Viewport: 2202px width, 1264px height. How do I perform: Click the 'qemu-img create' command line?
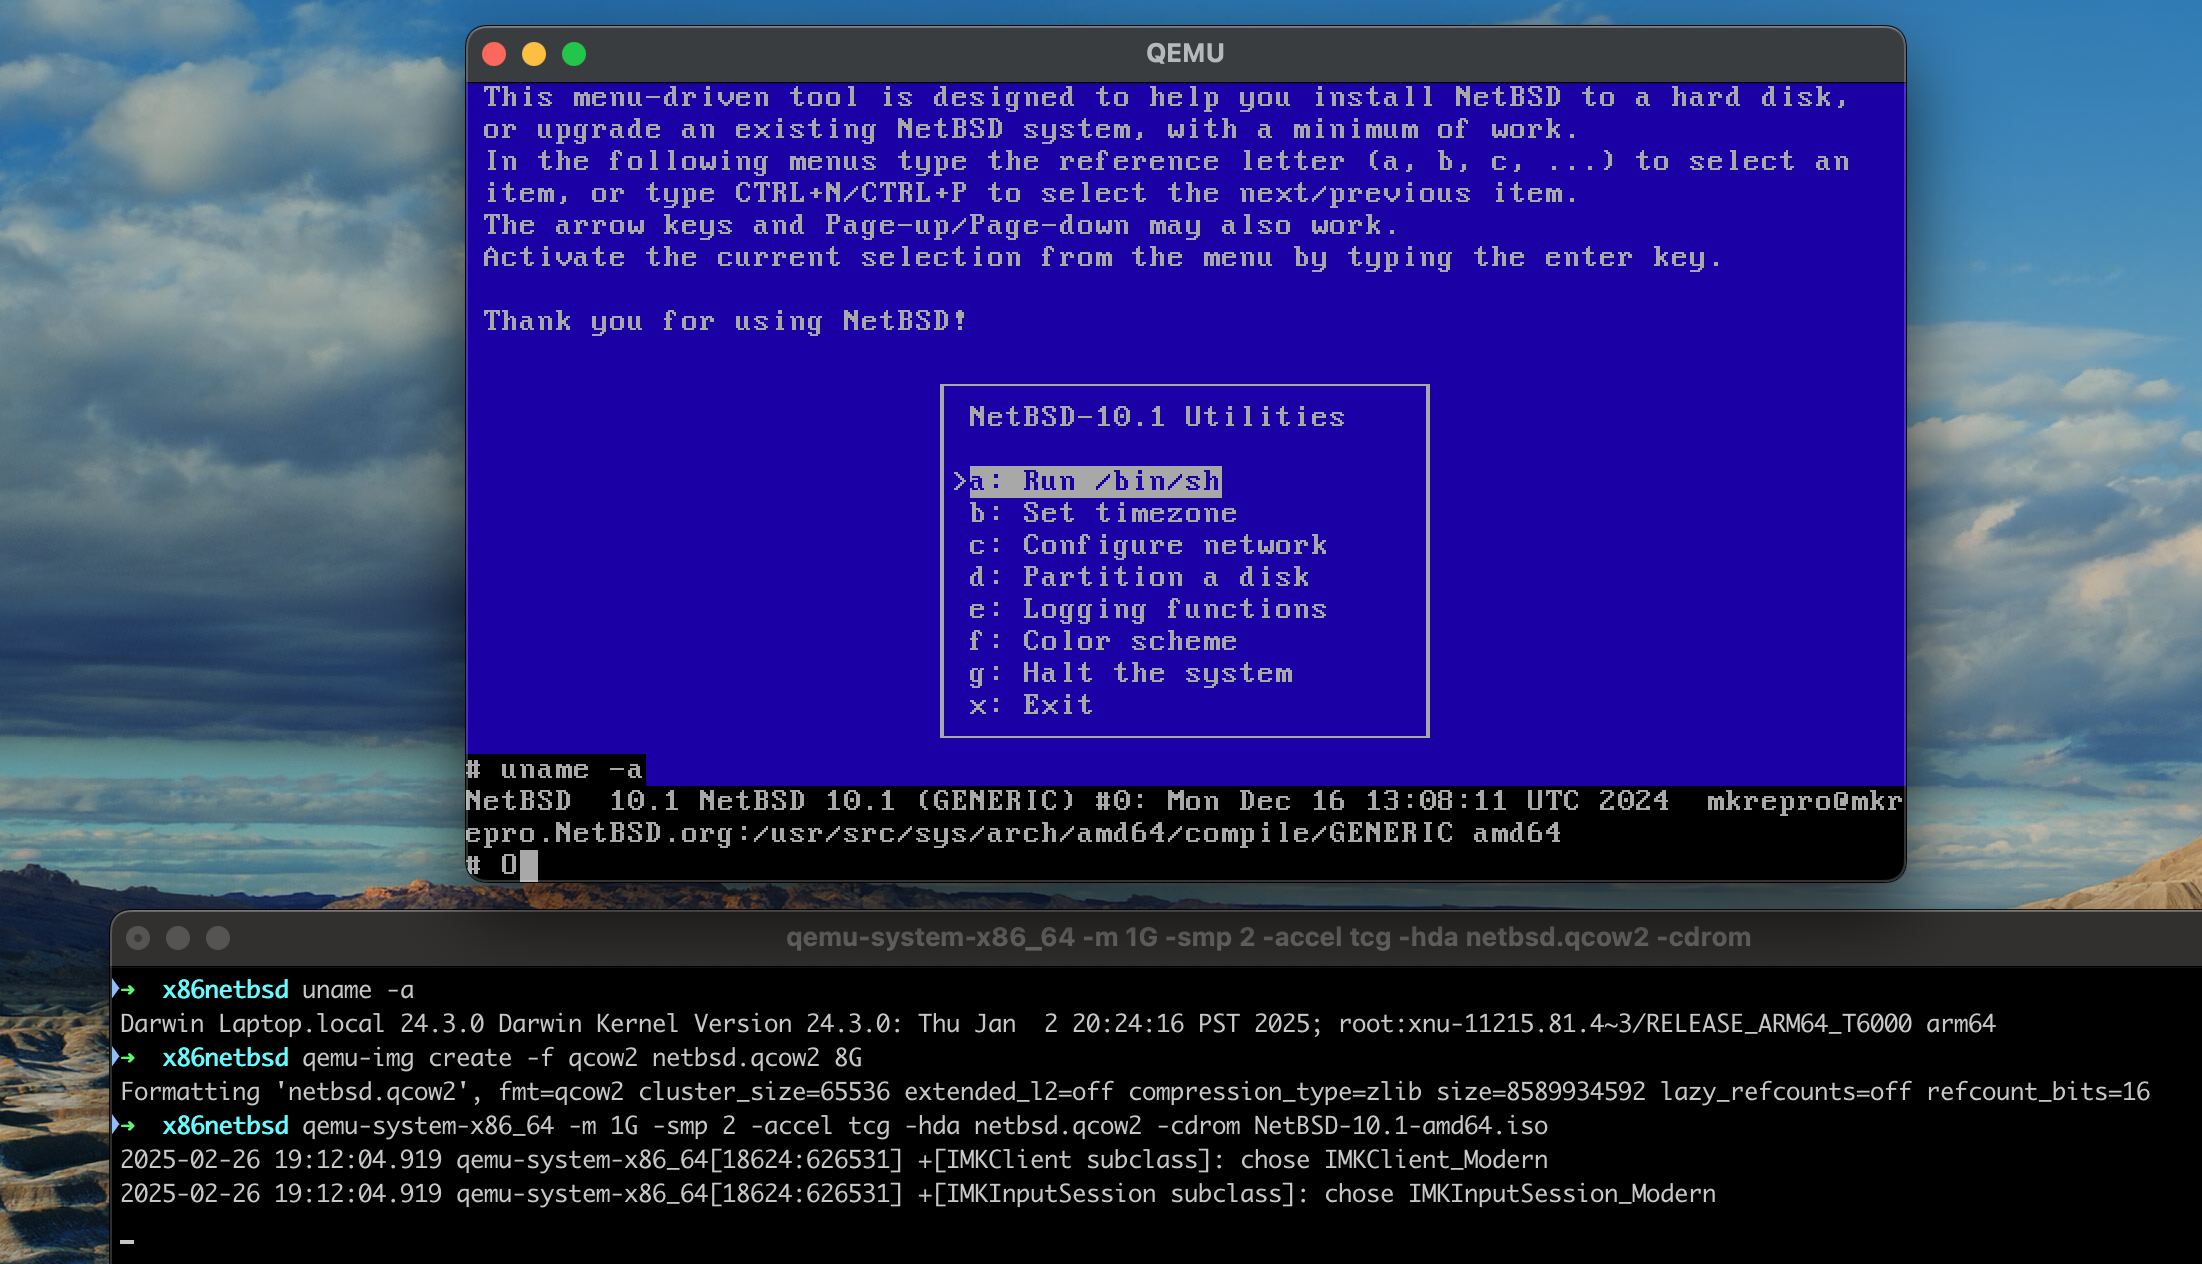click(x=582, y=1058)
